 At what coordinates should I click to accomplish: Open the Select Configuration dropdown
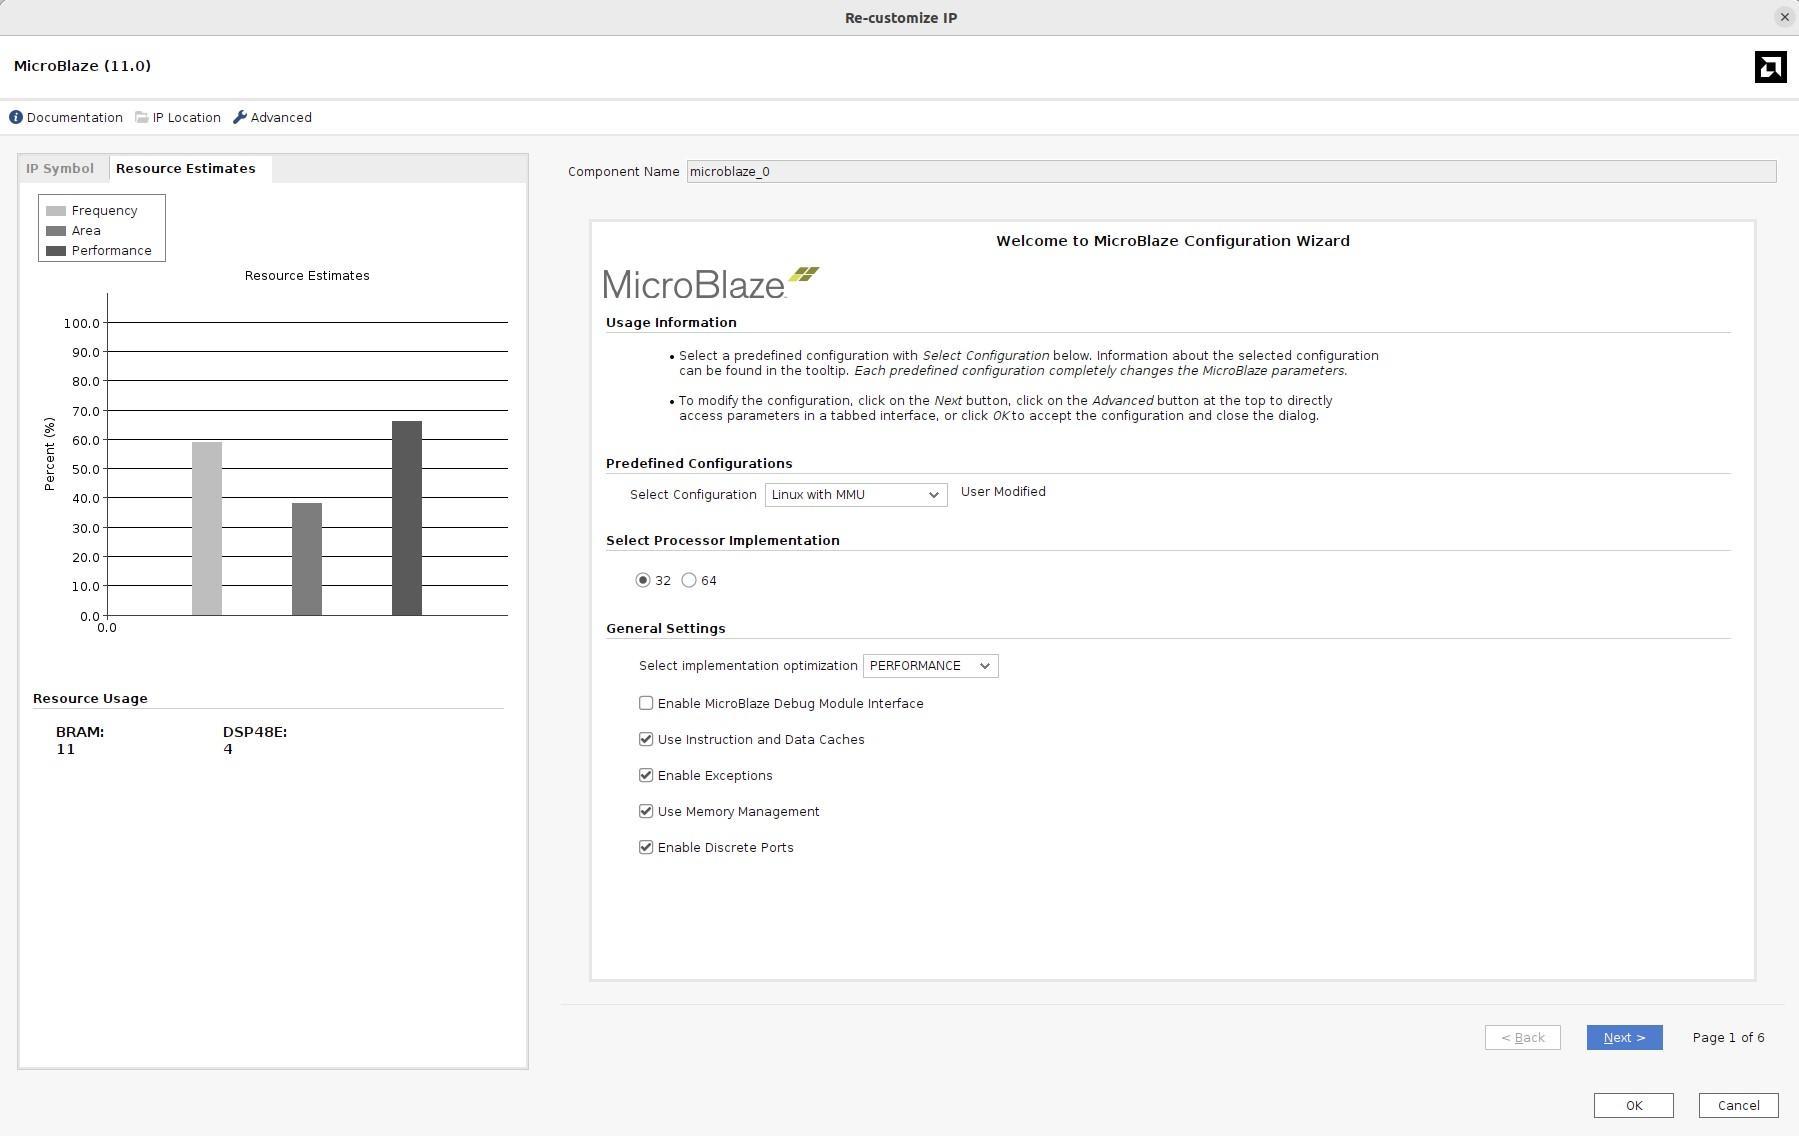tap(856, 495)
